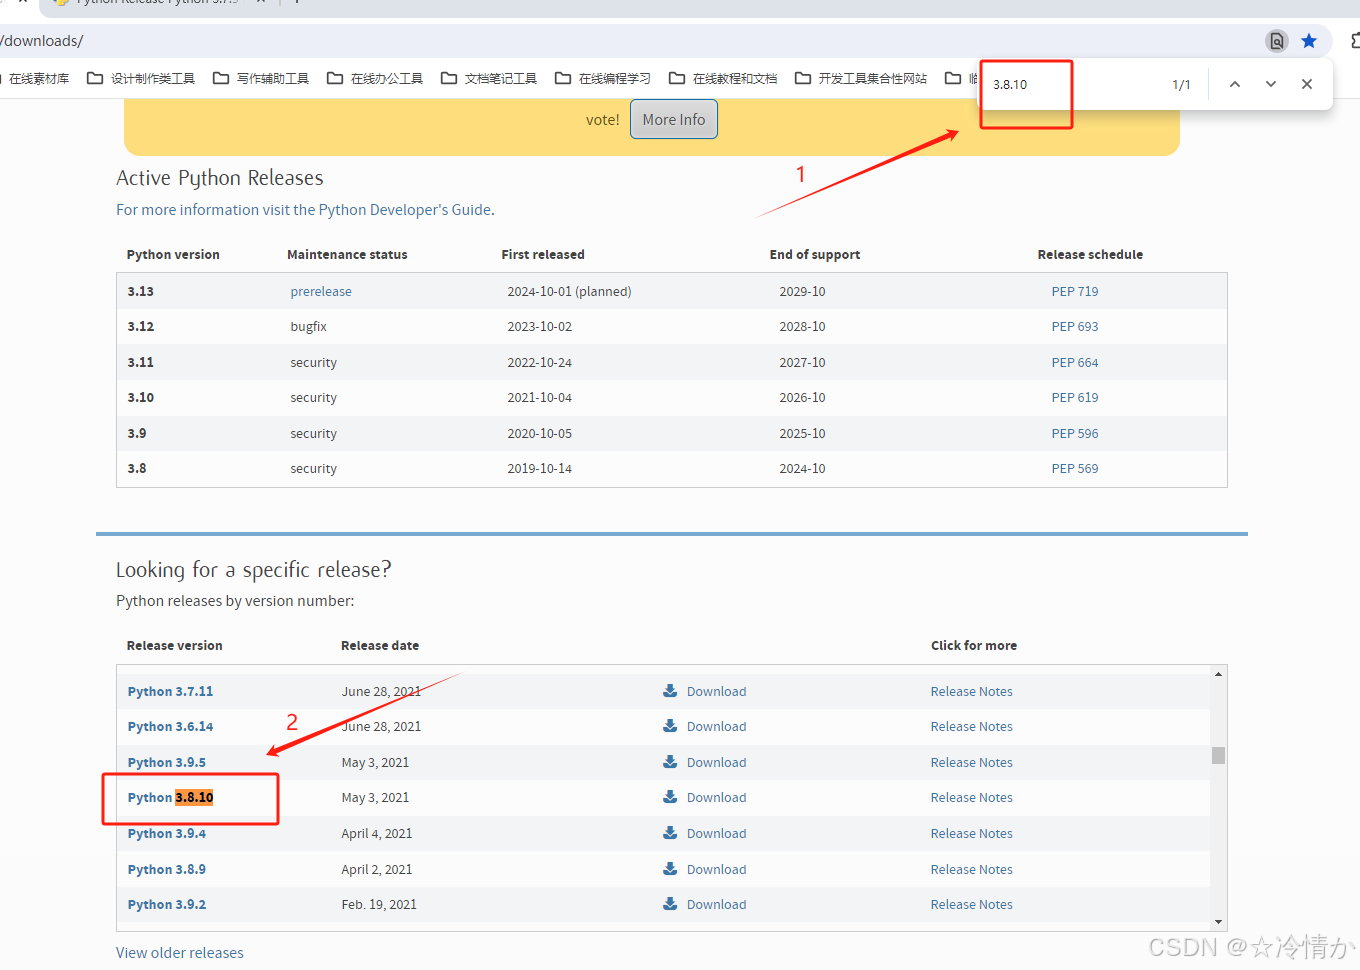The height and width of the screenshot is (970, 1360).
Task: Open PEP 596 release schedule
Action: tap(1075, 434)
